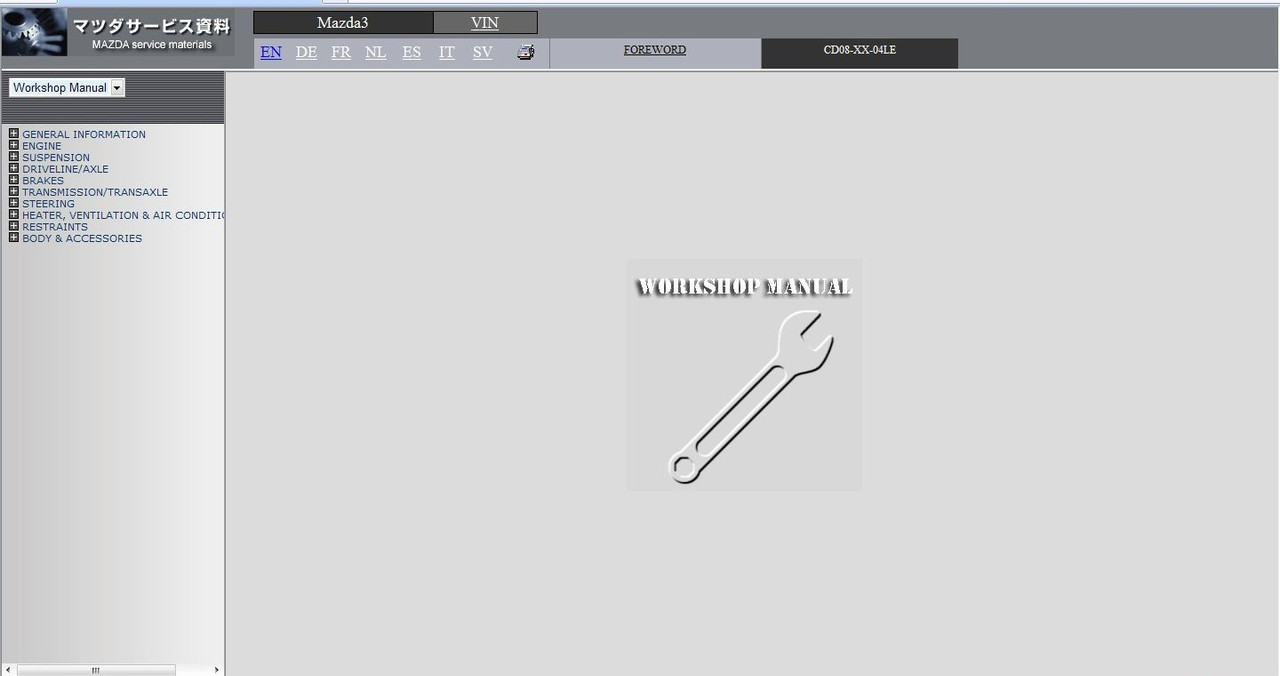1280x676 pixels.
Task: Switch language to IT
Action: click(x=447, y=52)
